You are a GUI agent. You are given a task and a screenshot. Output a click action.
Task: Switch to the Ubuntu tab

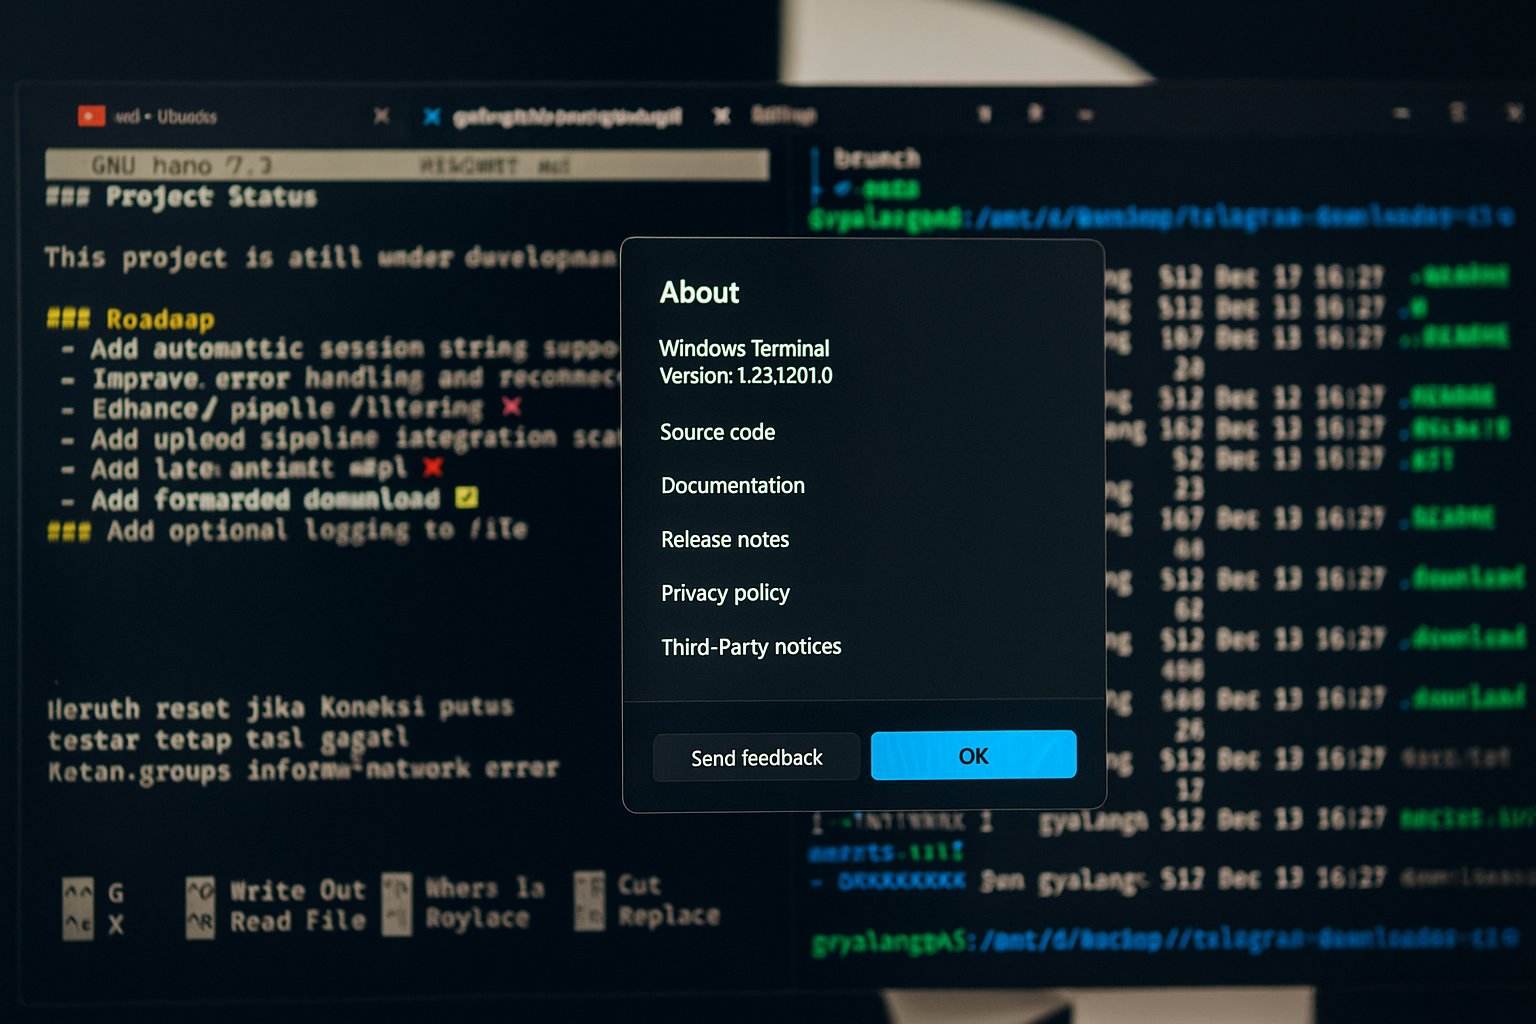[x=166, y=116]
